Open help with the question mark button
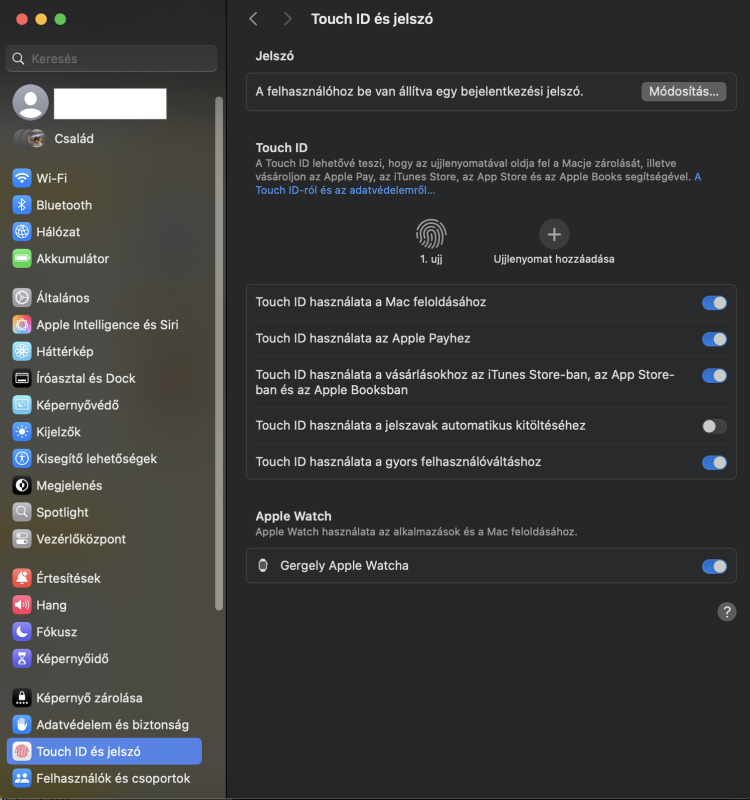750x800 pixels. [727, 612]
